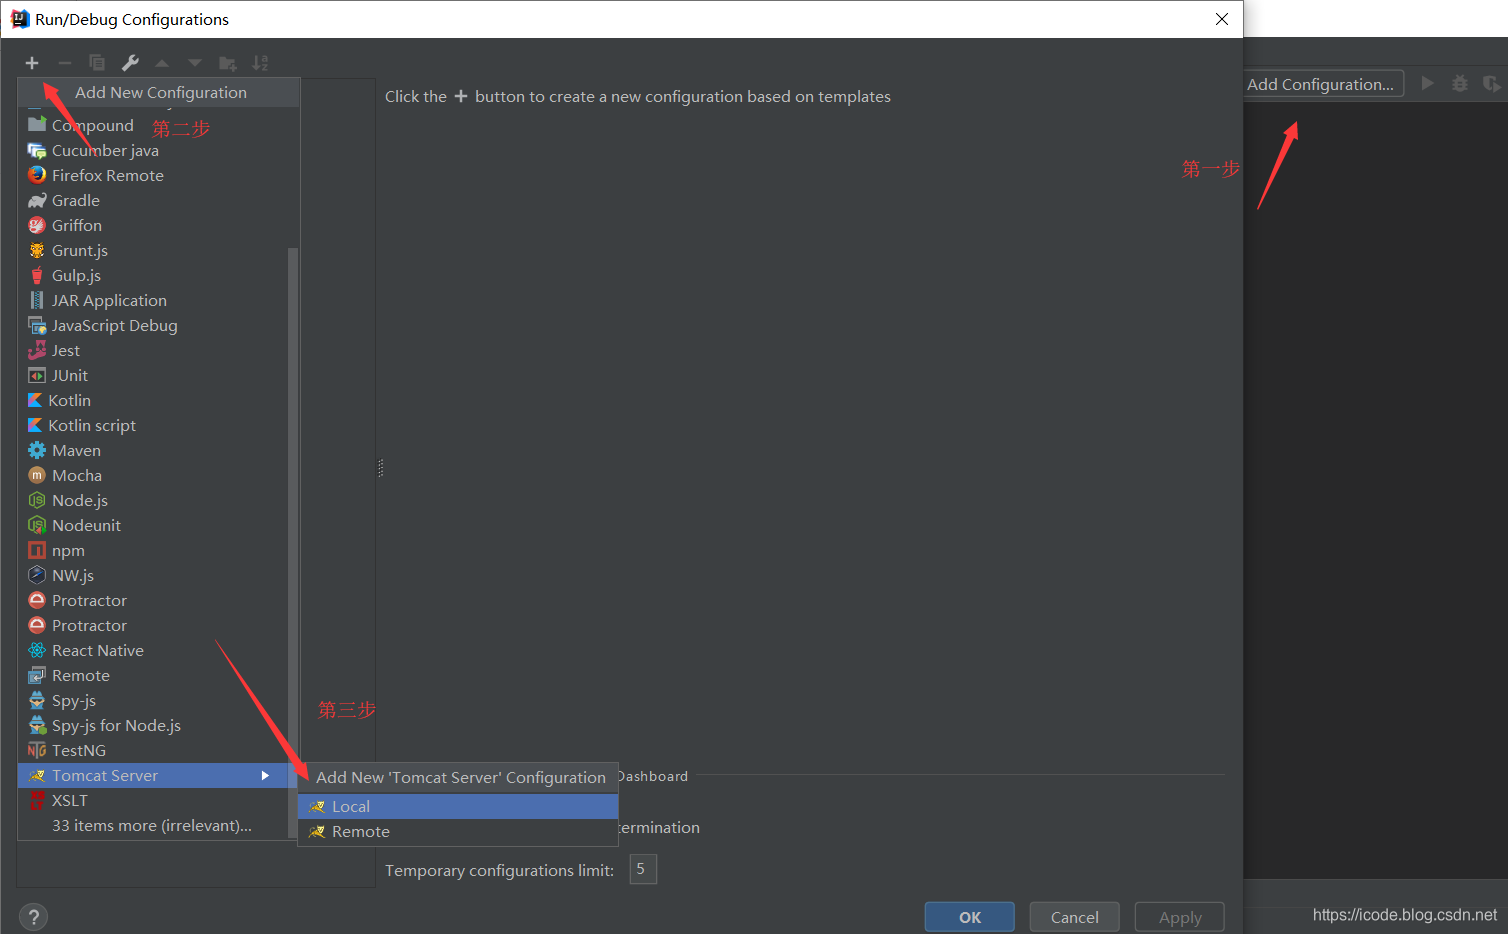
Task: Select JAR Application entry
Action: (152, 300)
